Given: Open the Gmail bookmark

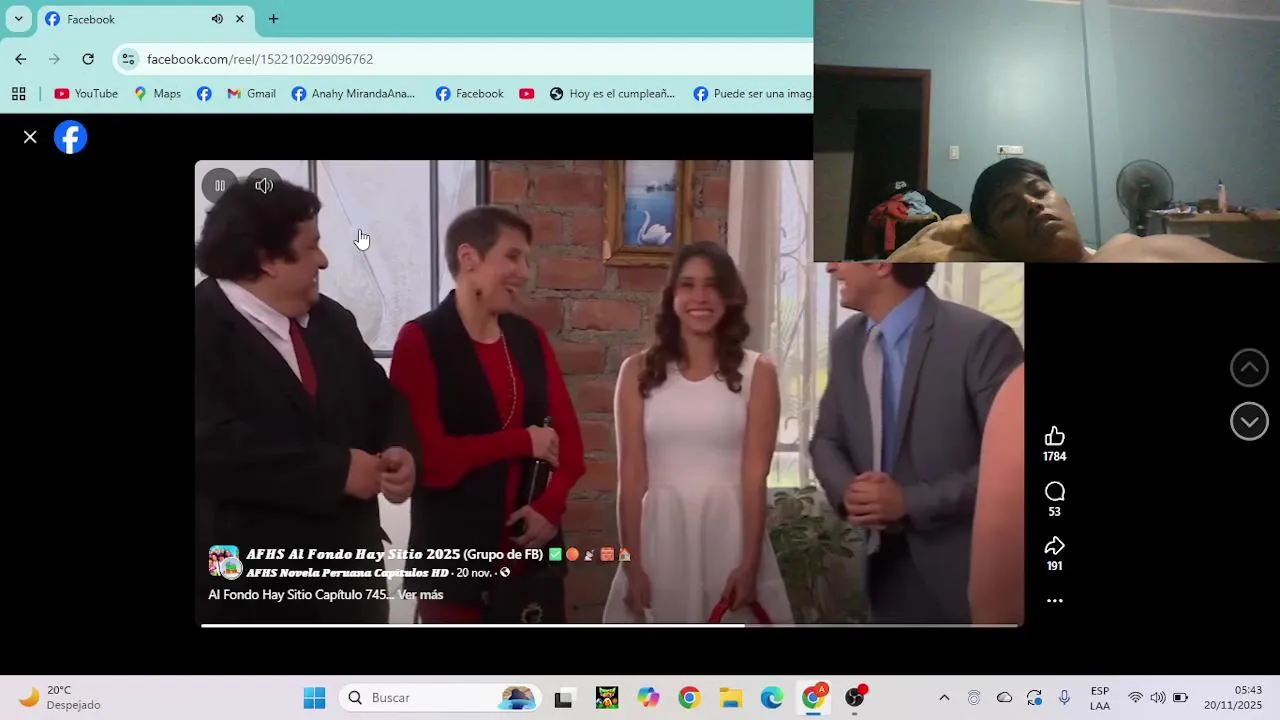Looking at the screenshot, I should pyautogui.click(x=251, y=94).
